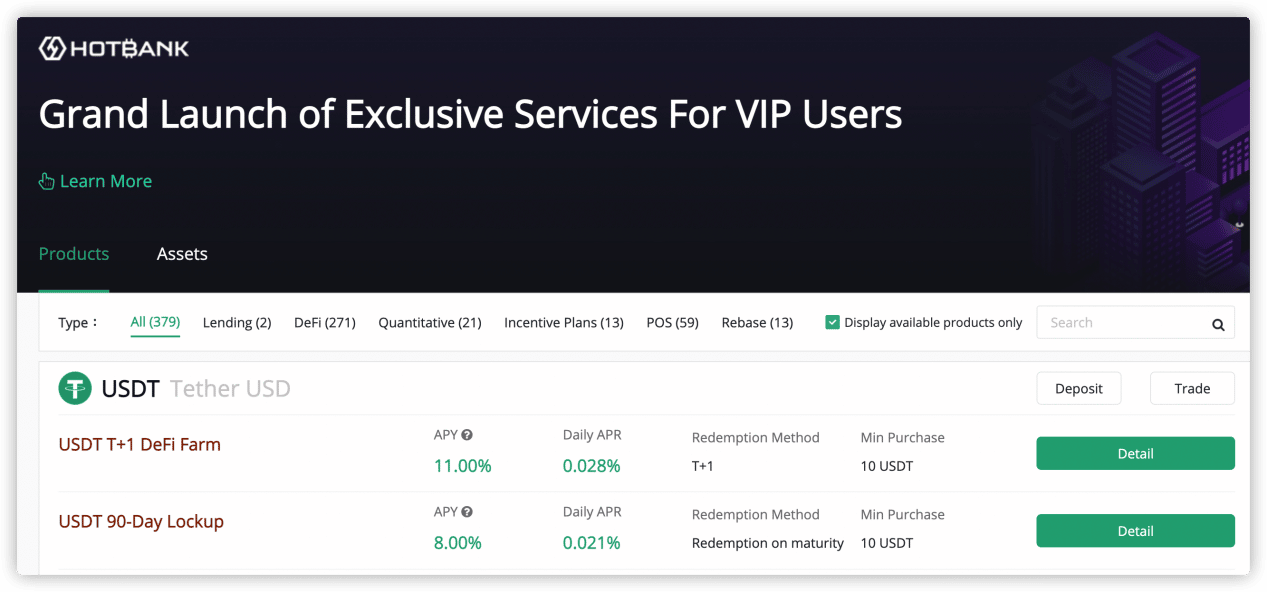Select Rebase (13) filter
The height and width of the screenshot is (592, 1267).
(757, 323)
